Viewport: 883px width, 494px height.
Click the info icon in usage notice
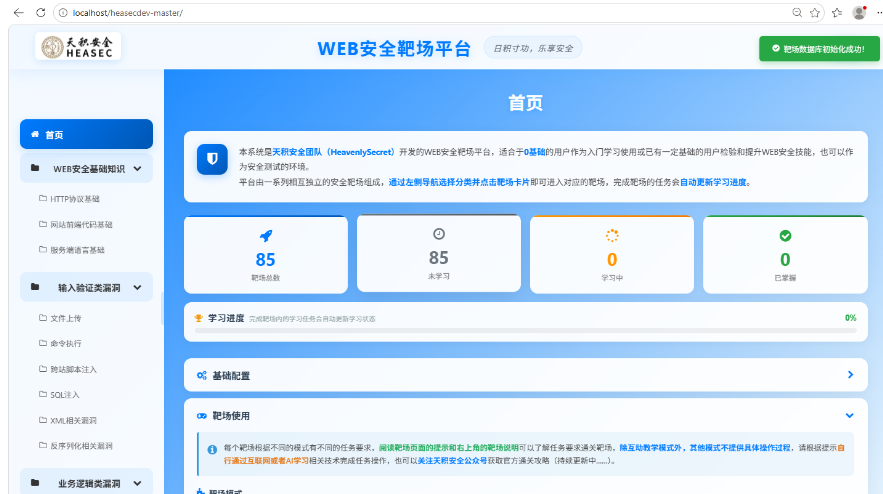click(212, 450)
